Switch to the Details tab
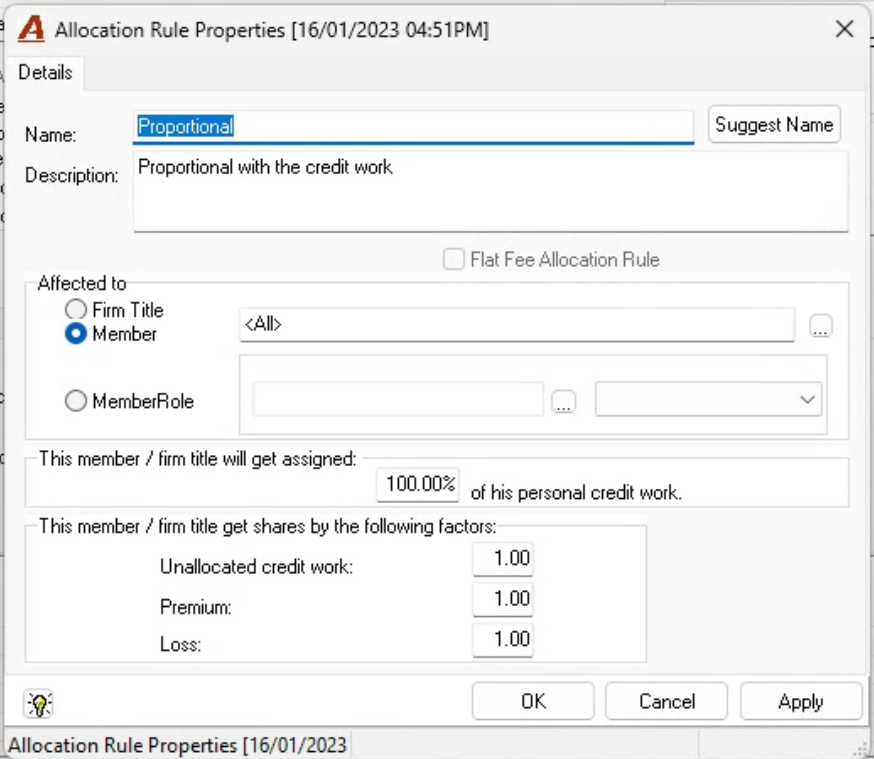This screenshot has width=874, height=759. pos(45,72)
